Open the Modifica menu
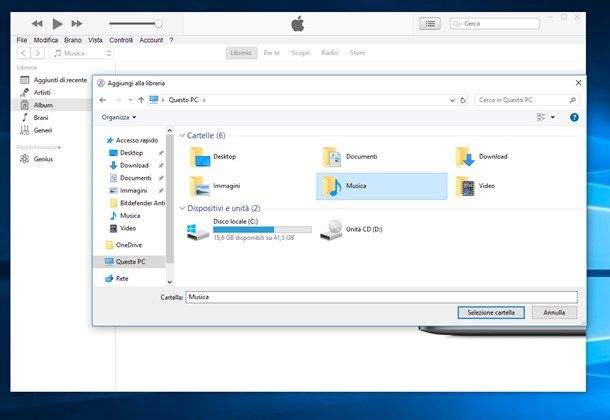Viewport: 610px width, 420px height. (46, 40)
